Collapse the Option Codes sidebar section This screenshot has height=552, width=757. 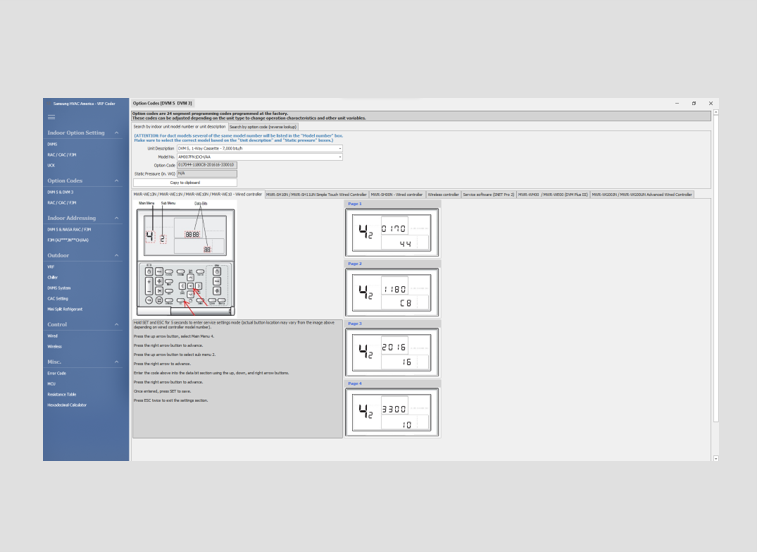click(117, 181)
